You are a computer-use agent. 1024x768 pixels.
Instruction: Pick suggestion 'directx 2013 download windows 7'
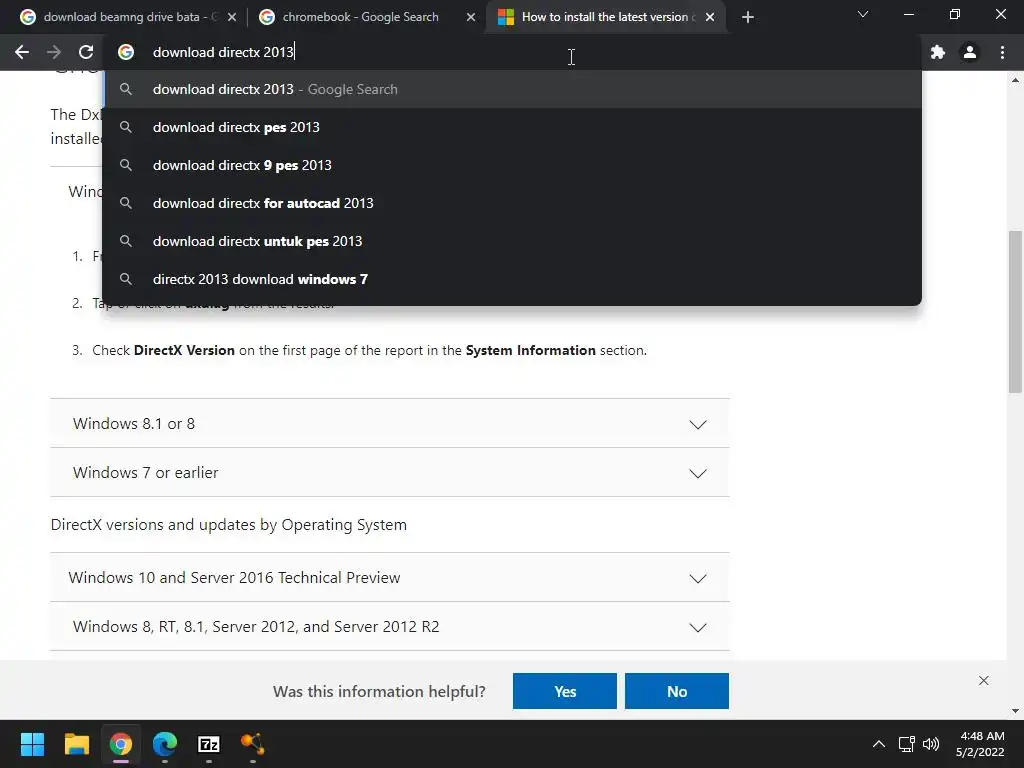512,279
